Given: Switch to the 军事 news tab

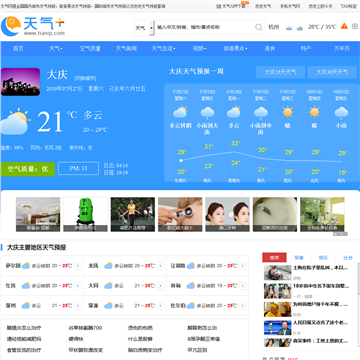Looking at the screenshot, I should coord(299,257).
